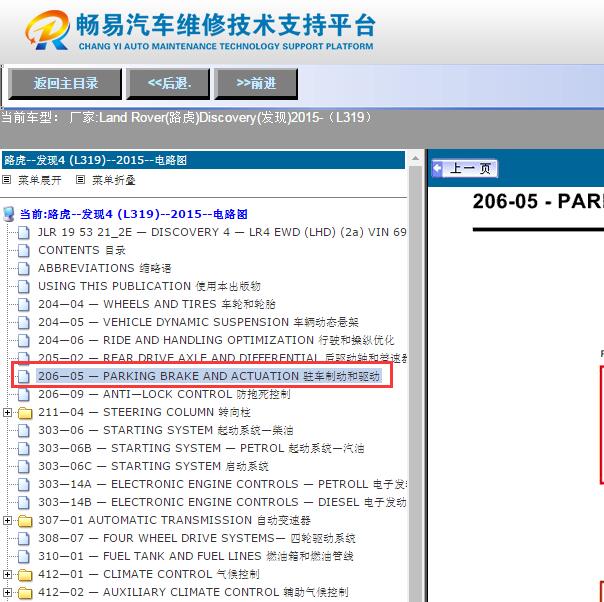
Task: Select 307-01 AUTOMATIC TRANSMISSION label
Action: pos(174,520)
